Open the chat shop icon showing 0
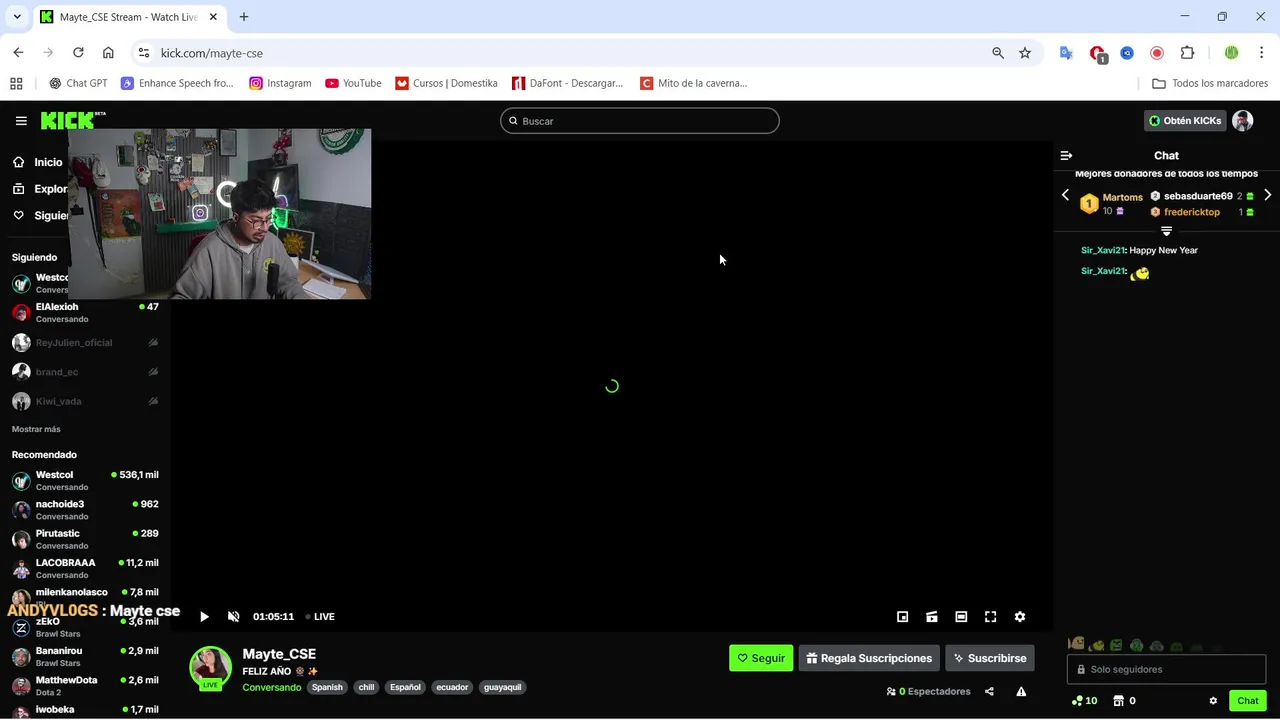 point(1124,701)
